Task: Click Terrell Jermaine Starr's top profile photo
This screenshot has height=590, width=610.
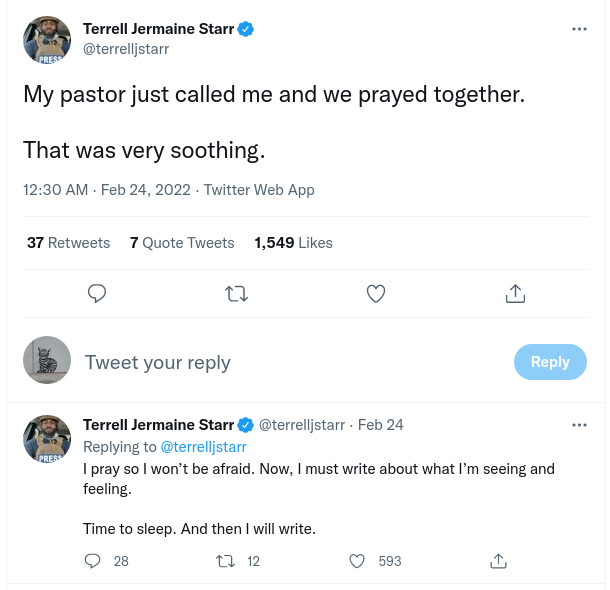Action: coord(47,40)
